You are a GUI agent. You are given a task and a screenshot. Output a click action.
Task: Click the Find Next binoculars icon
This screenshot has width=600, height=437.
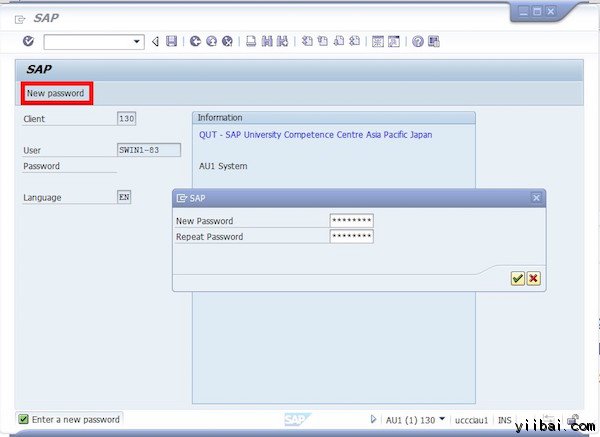282,41
